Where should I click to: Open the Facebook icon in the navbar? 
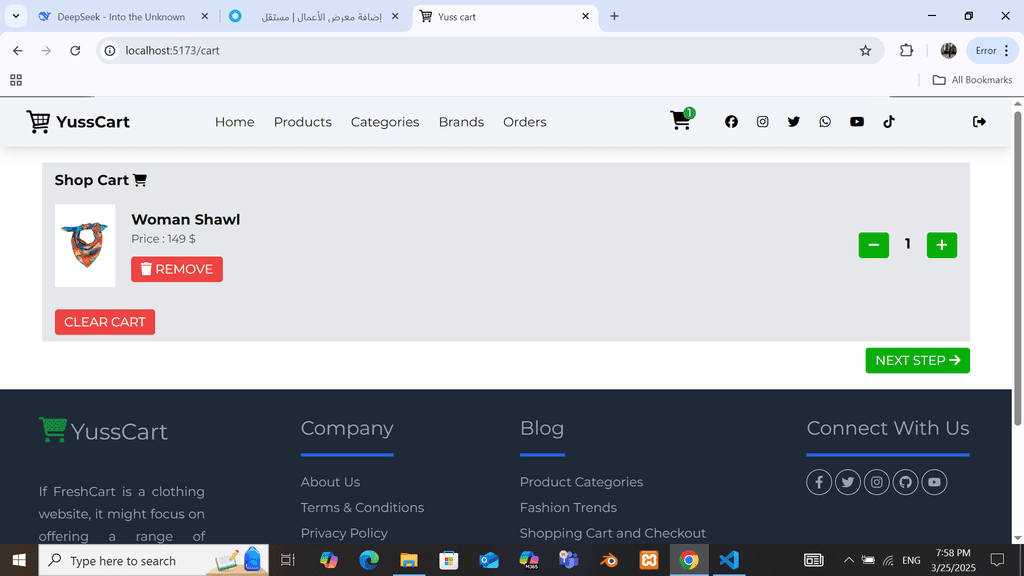coord(731,121)
